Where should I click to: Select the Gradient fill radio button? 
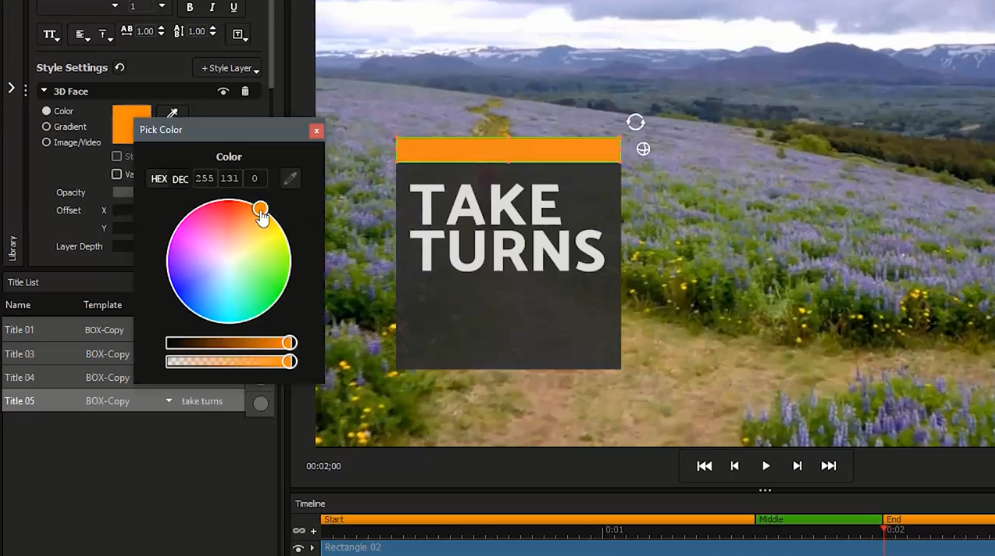(46, 127)
